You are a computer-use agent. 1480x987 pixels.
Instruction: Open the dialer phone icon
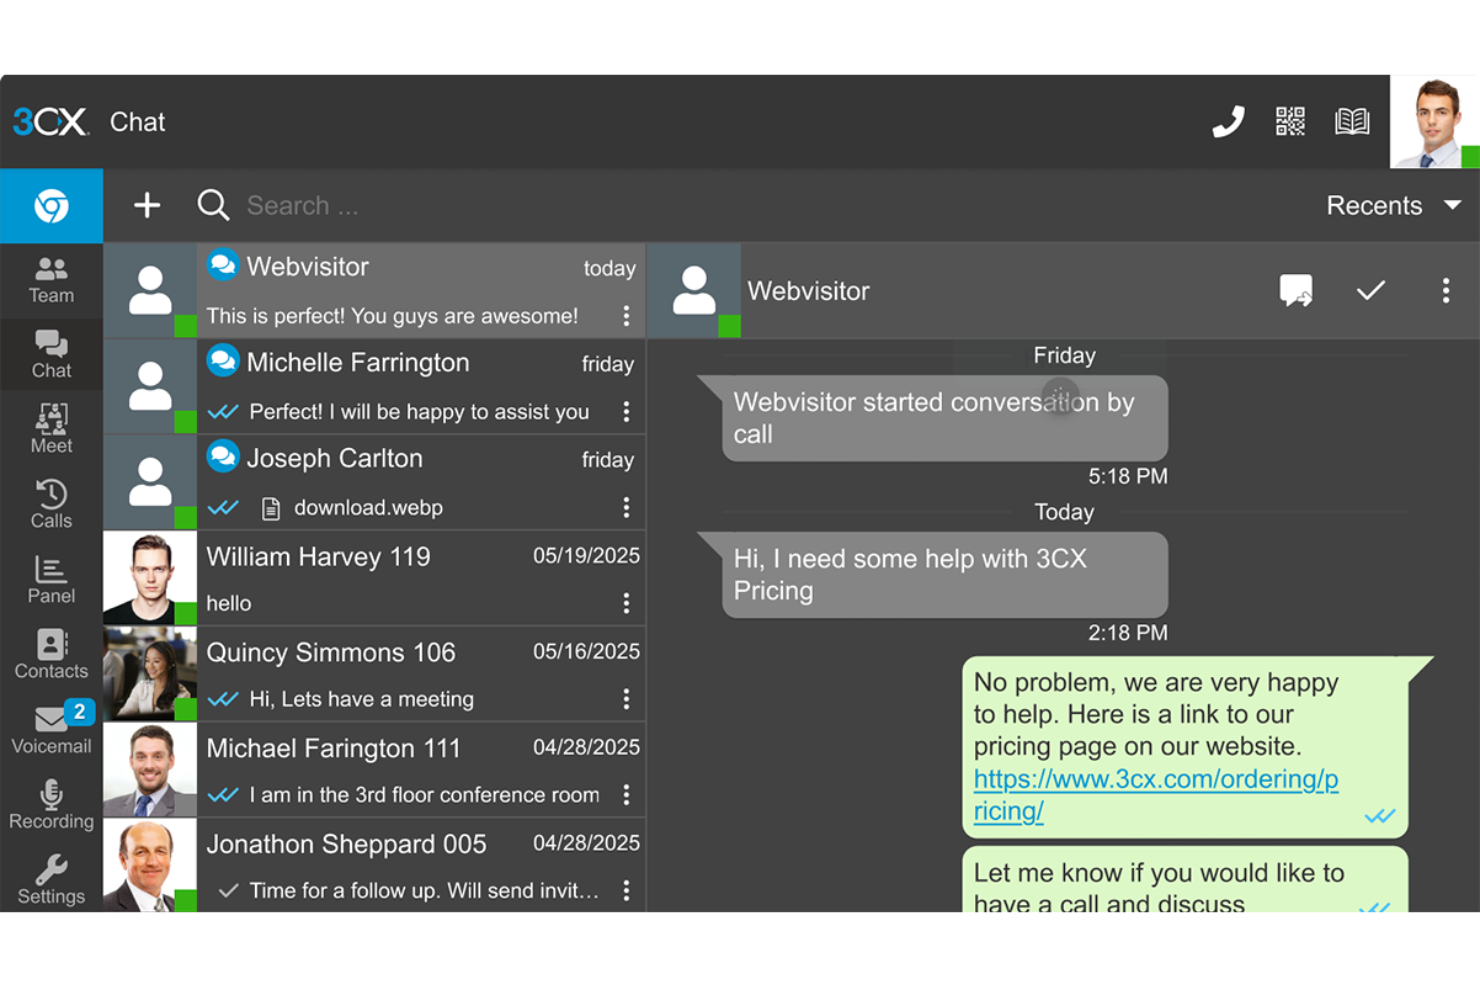[x=1228, y=121]
